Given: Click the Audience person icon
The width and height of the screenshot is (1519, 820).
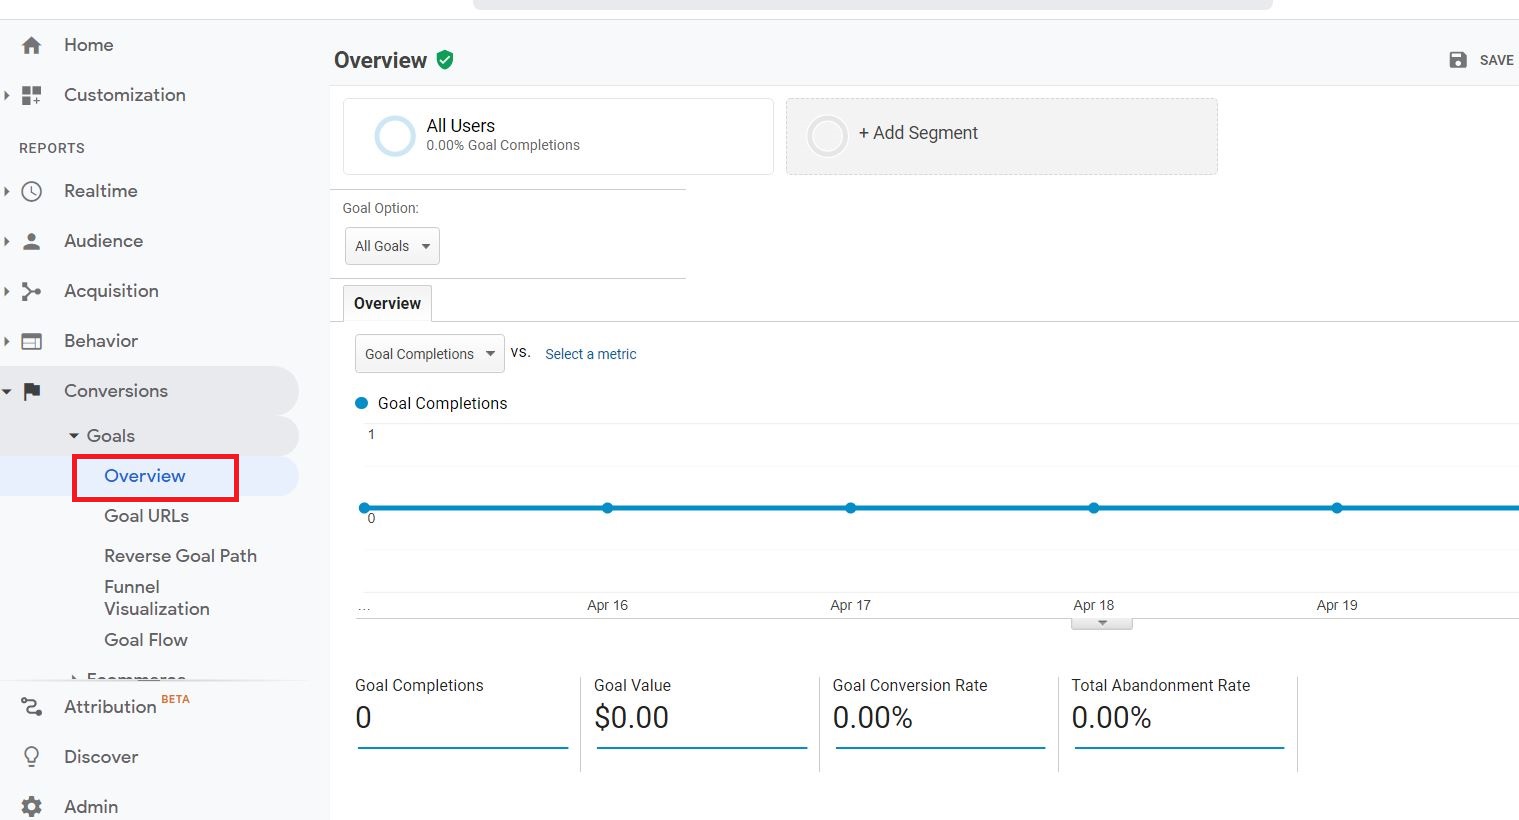Looking at the screenshot, I should (x=32, y=241).
